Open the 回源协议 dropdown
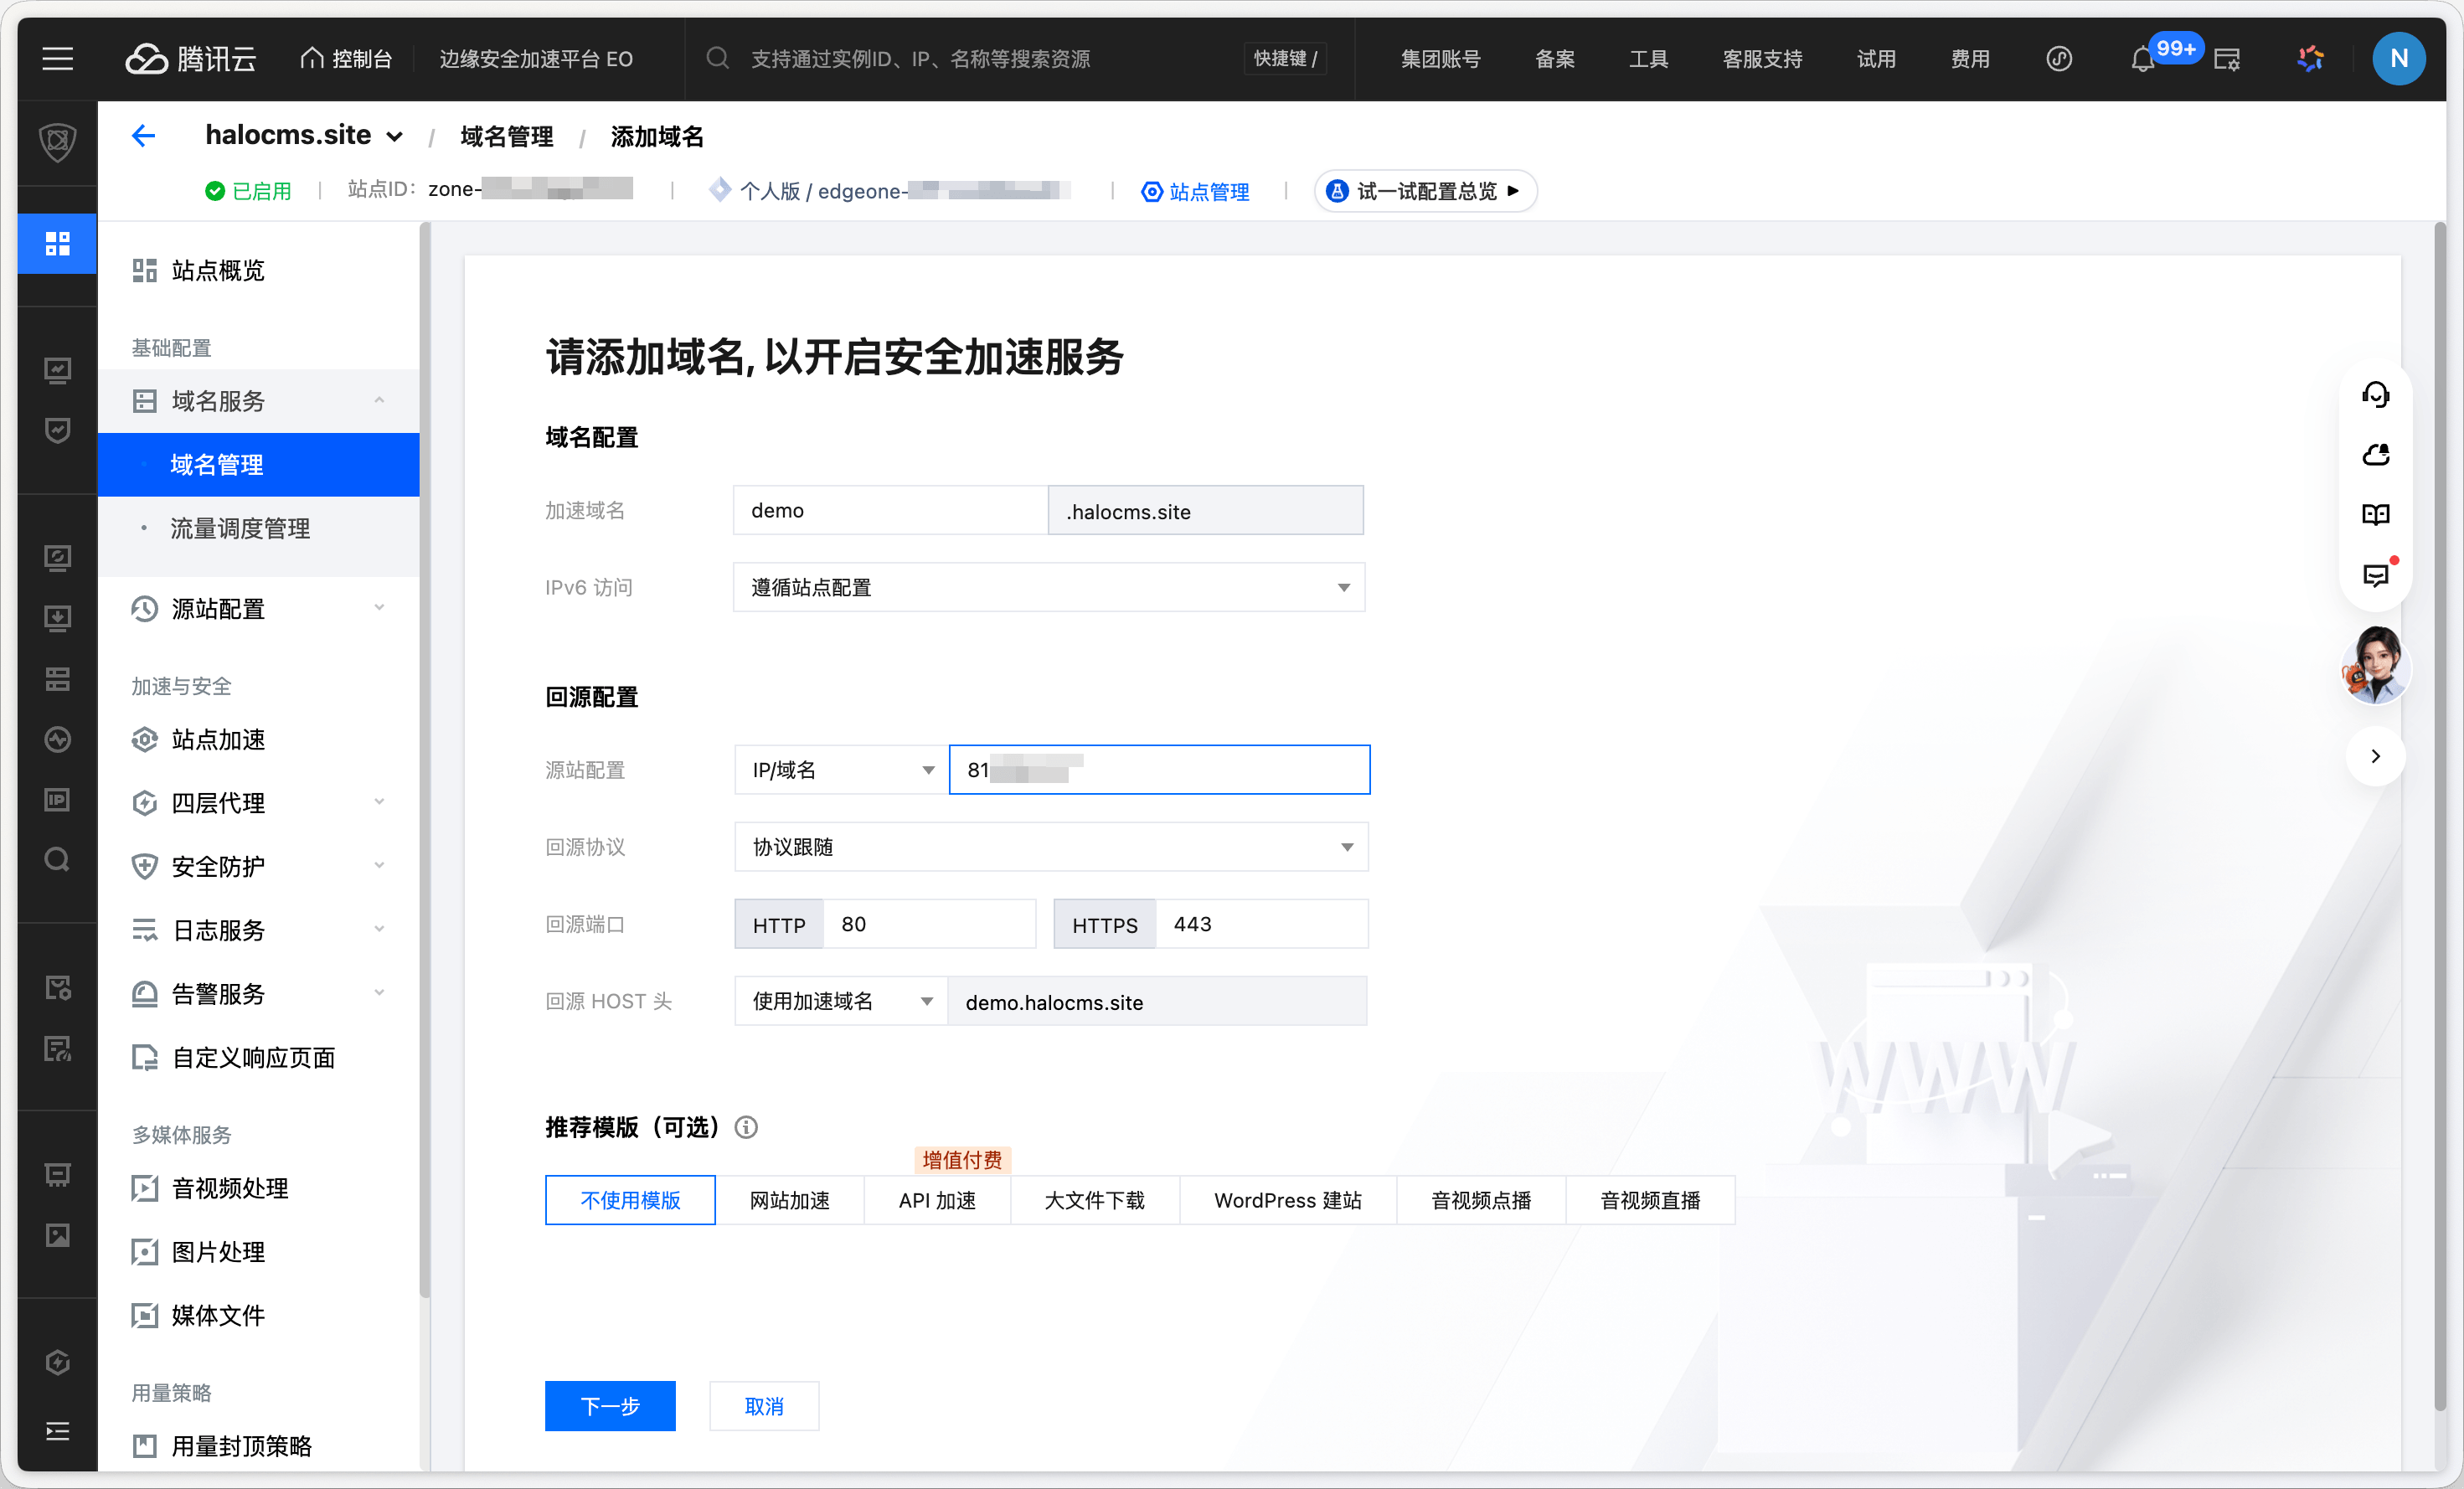The image size is (2464, 1489). (1050, 847)
